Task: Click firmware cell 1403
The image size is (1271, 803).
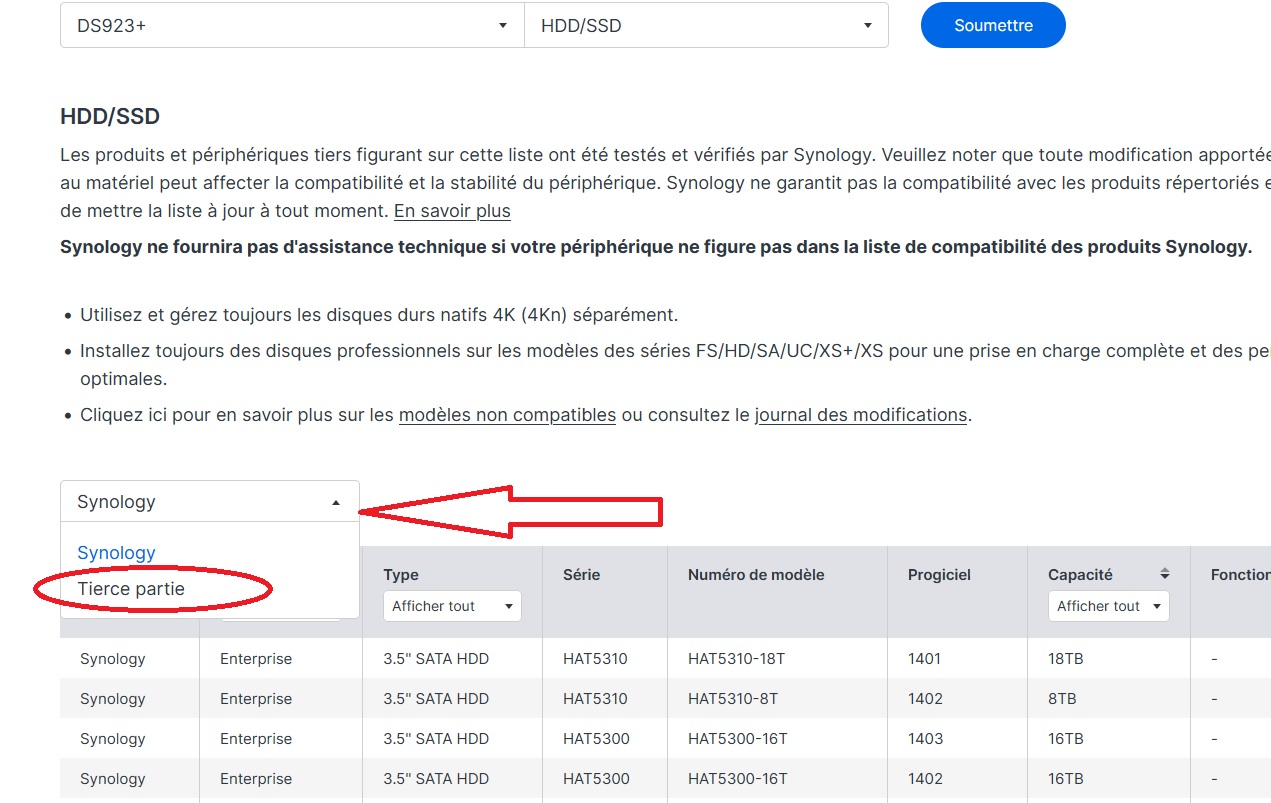Action: (x=925, y=739)
